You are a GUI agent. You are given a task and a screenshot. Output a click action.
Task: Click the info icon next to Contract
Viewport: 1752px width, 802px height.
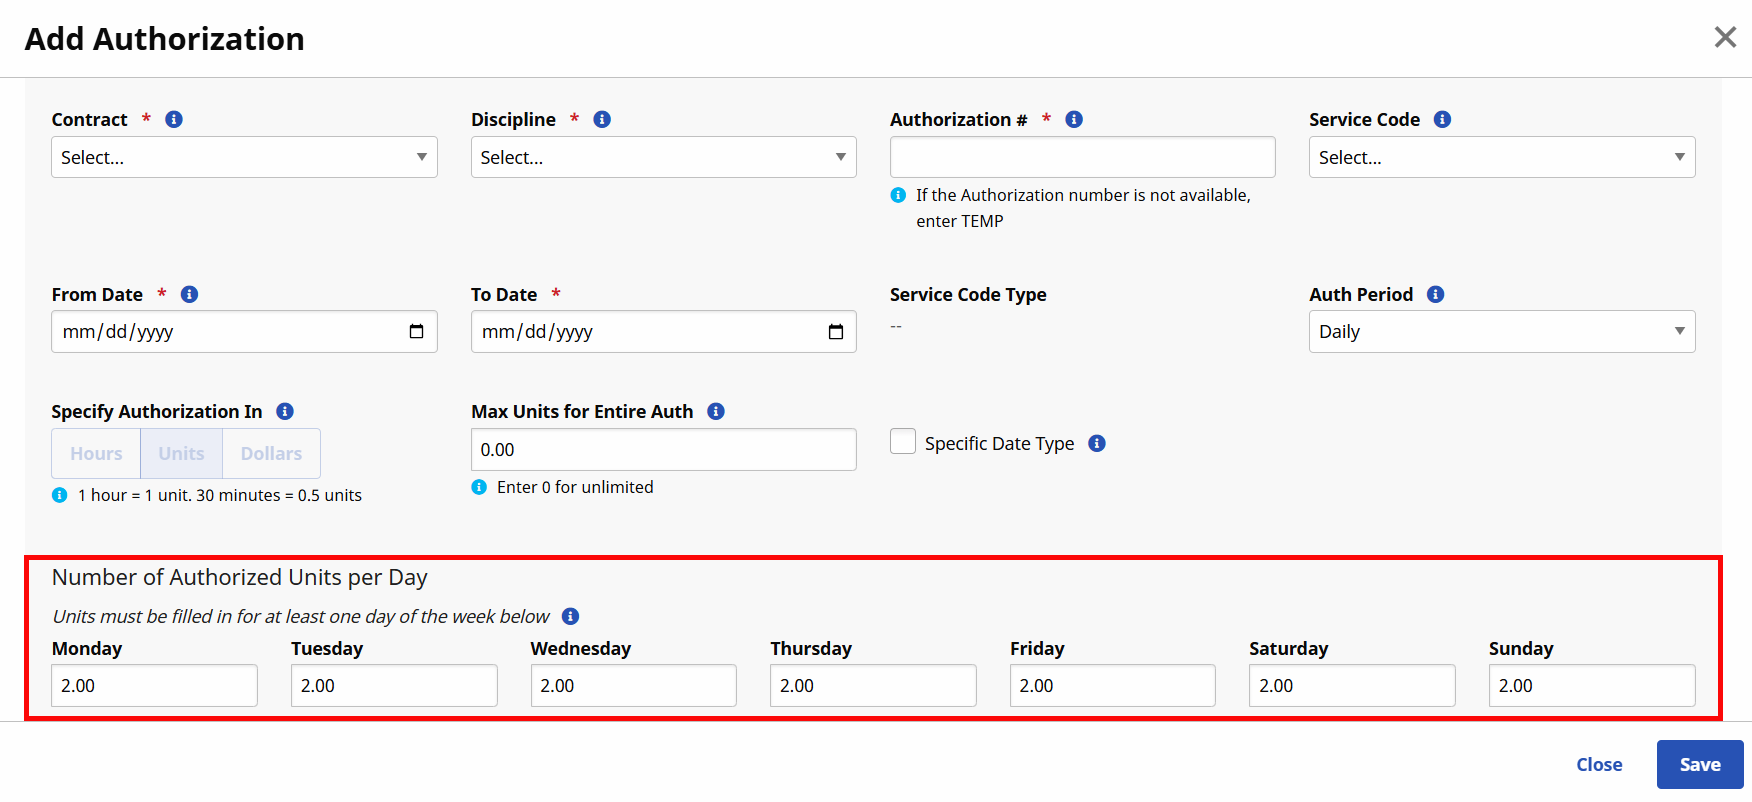coord(174,120)
